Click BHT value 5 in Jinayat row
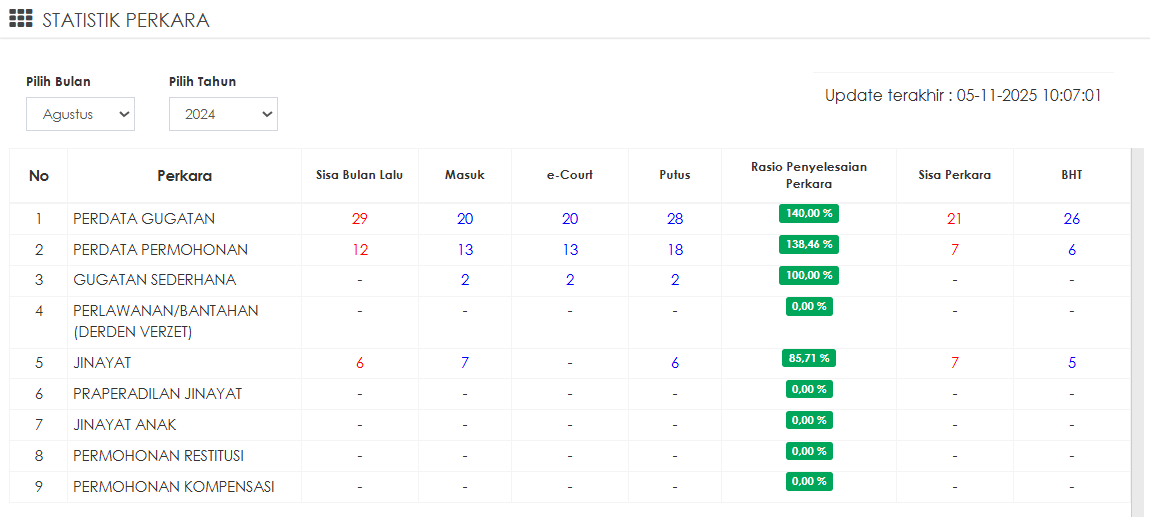 (1071, 363)
